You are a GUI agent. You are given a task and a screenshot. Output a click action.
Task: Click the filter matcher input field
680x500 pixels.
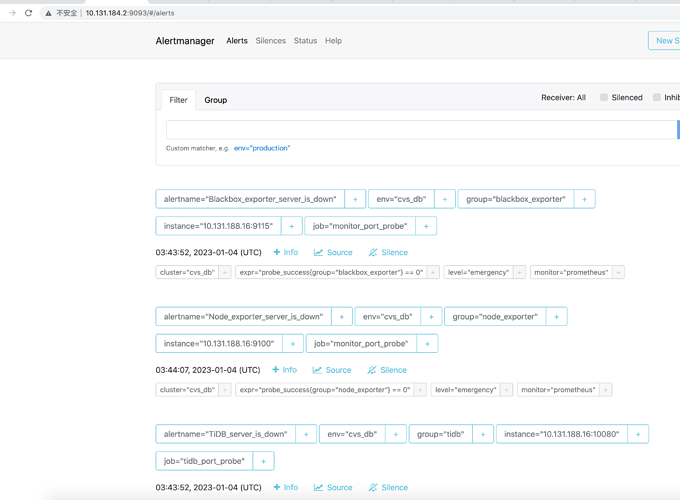click(x=421, y=130)
